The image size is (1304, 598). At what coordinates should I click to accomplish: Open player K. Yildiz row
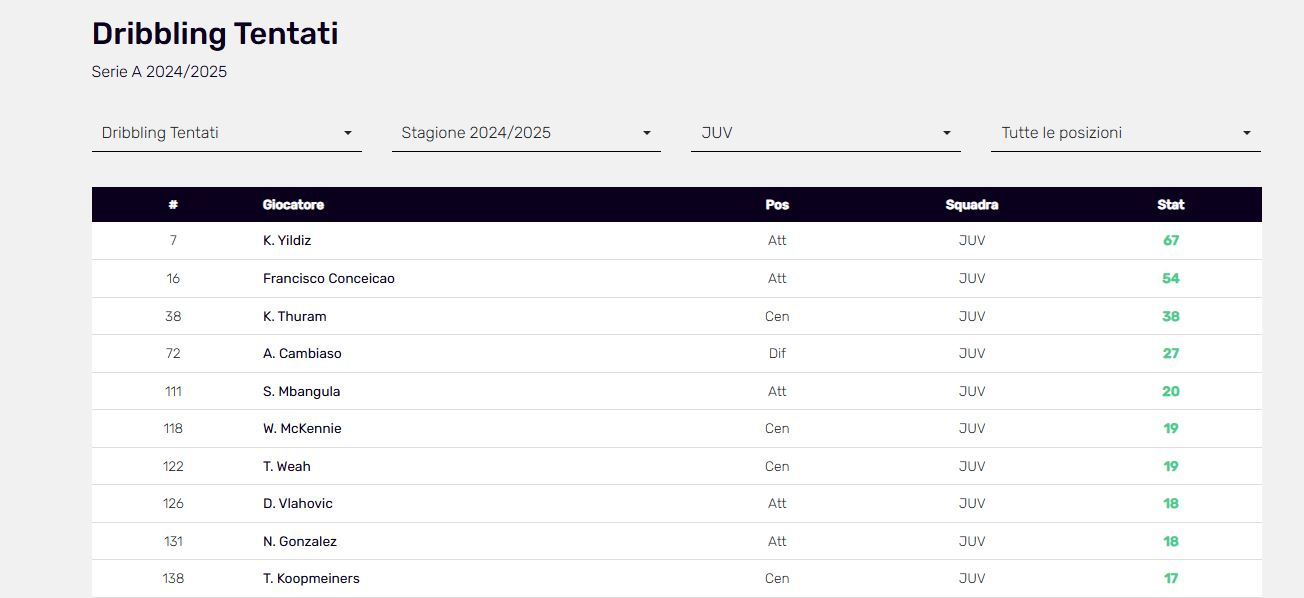[677, 241]
